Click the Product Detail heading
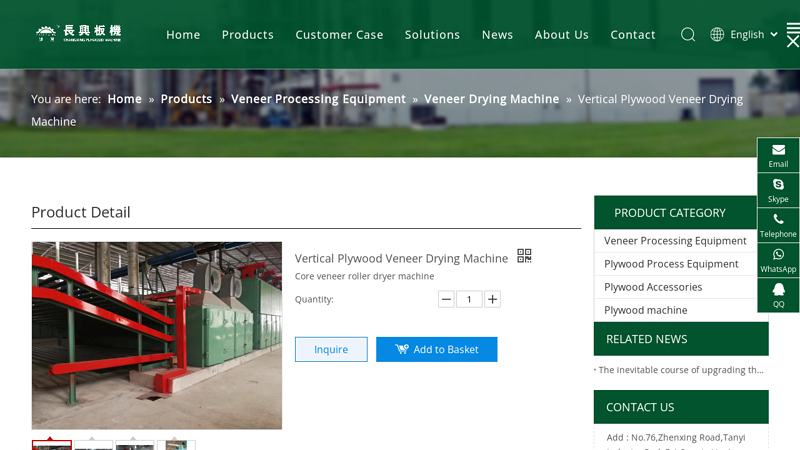The image size is (800, 450). coord(81,212)
